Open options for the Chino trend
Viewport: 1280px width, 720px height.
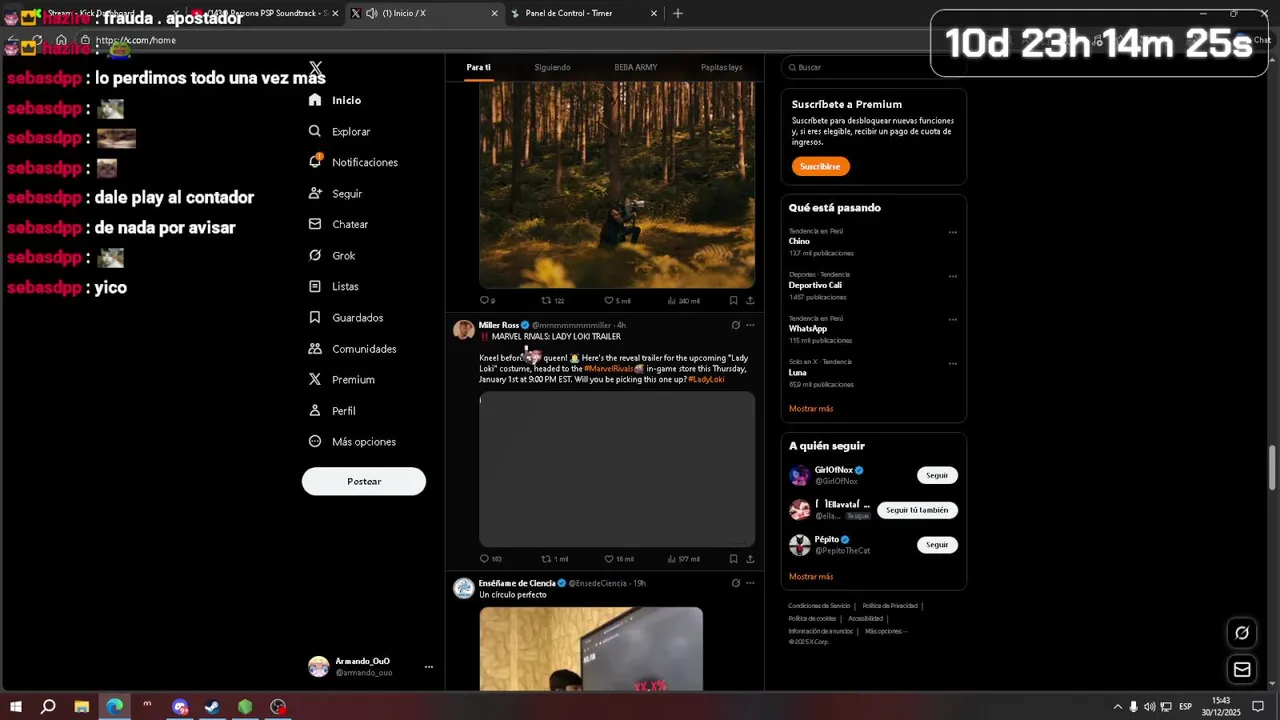952,232
